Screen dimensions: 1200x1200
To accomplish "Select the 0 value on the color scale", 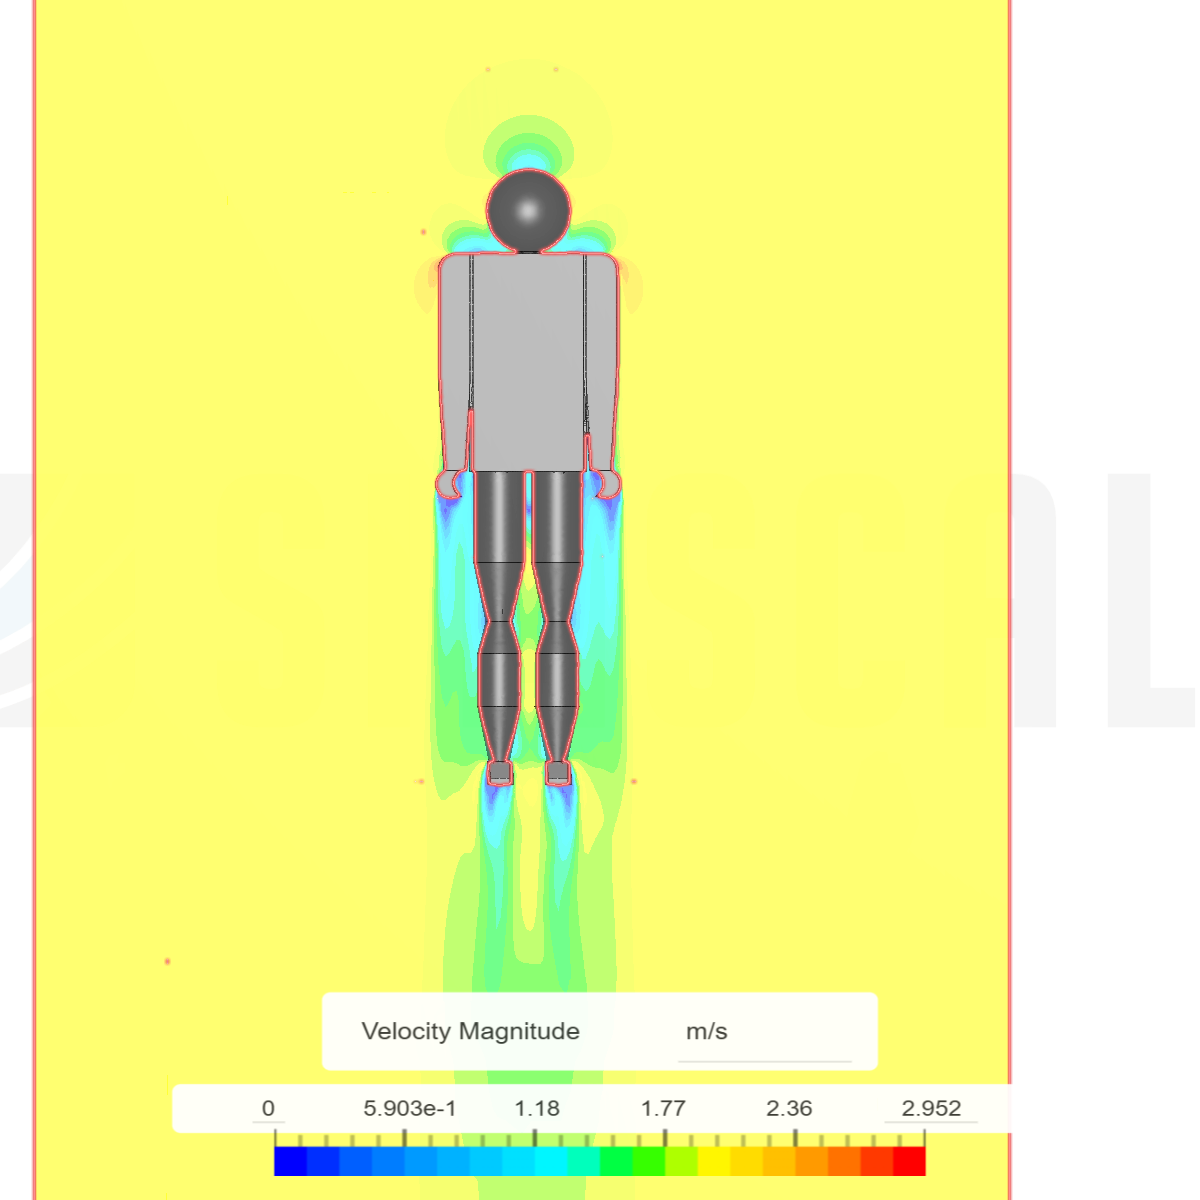I will click(x=268, y=1108).
